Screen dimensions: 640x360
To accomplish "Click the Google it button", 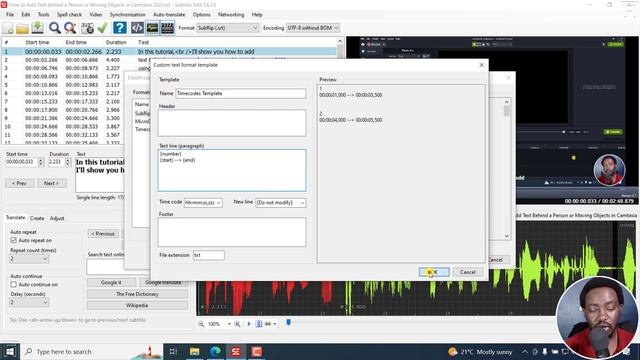I will 111,282.
